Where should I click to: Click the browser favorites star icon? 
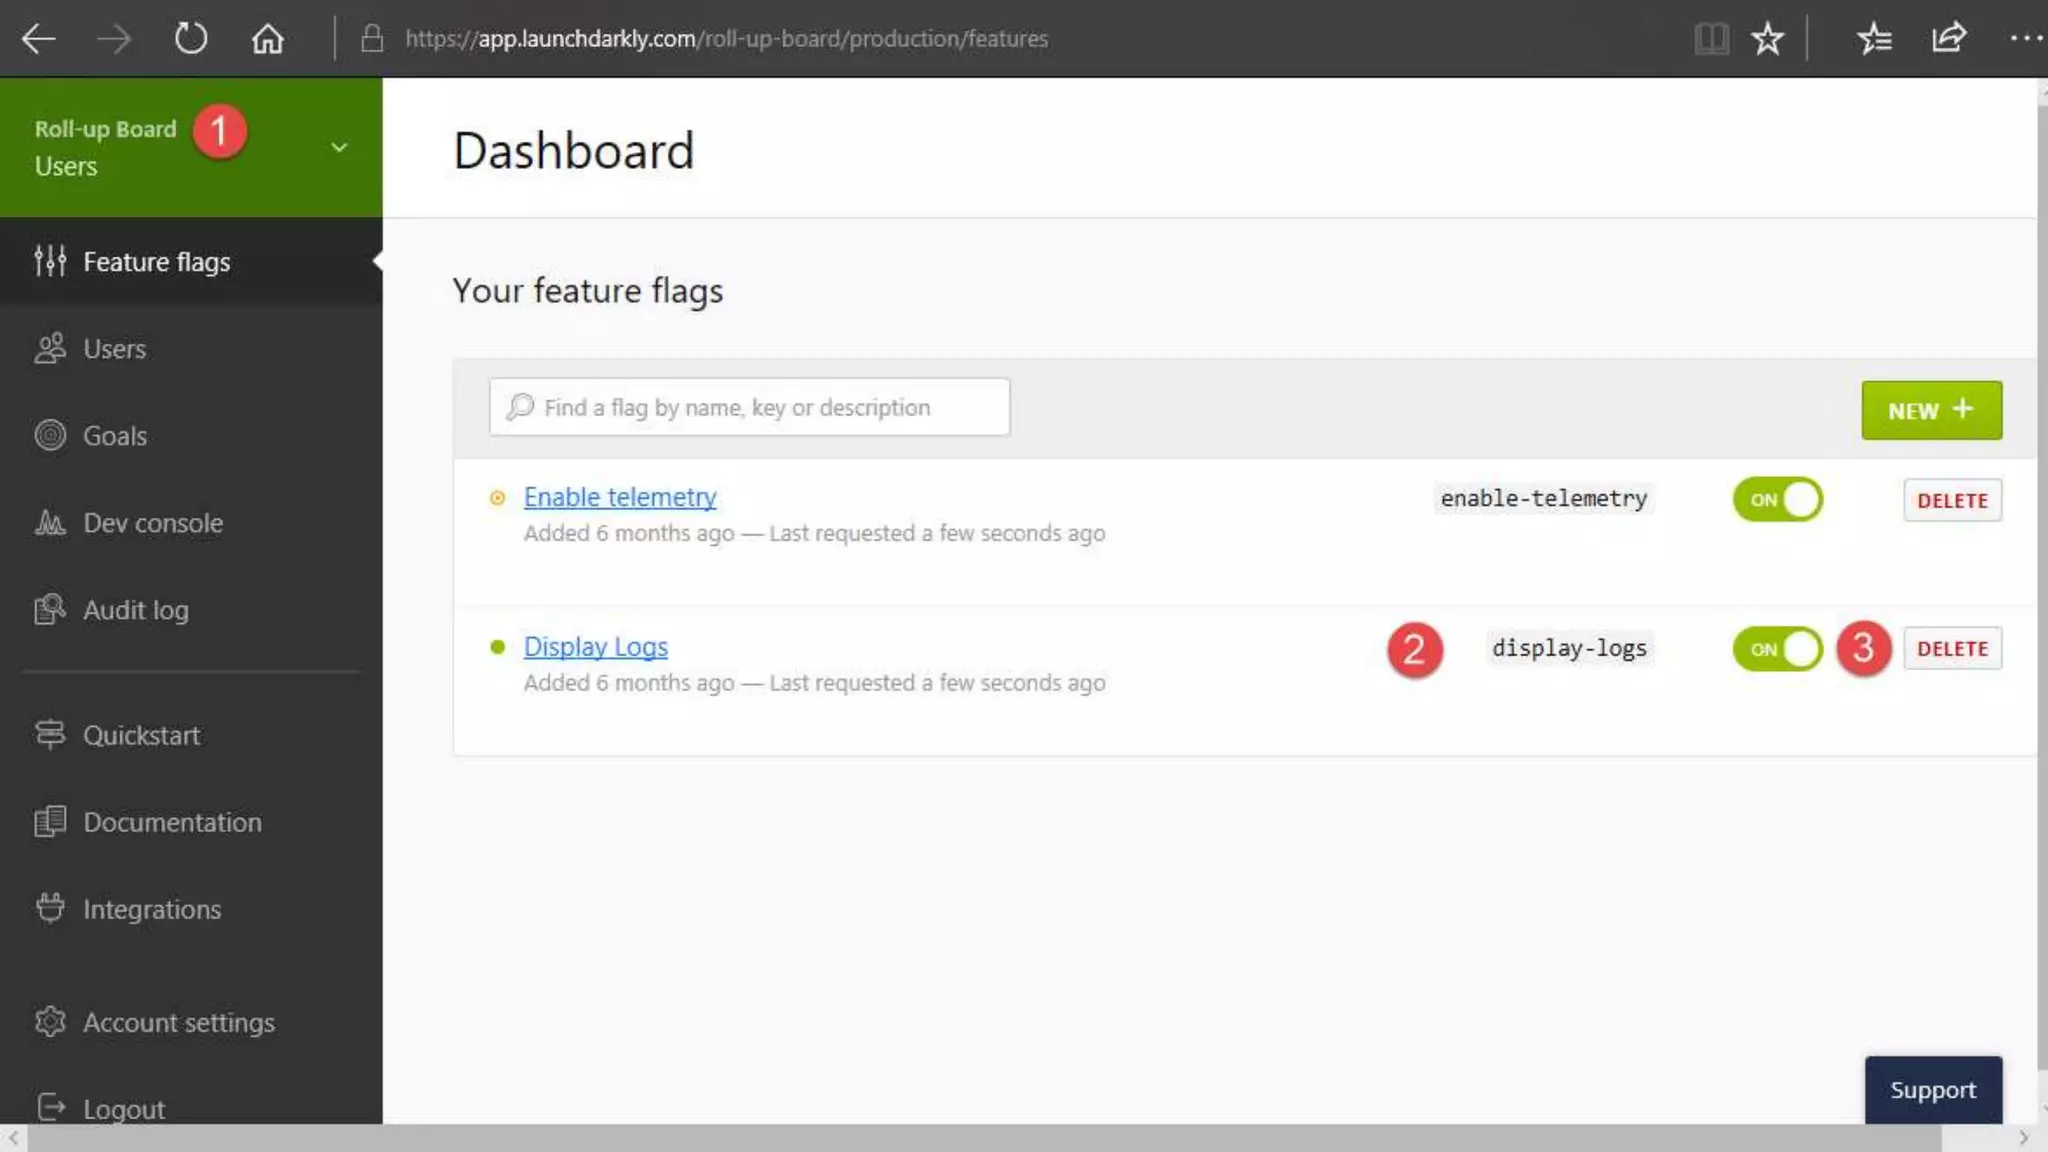tap(1767, 39)
